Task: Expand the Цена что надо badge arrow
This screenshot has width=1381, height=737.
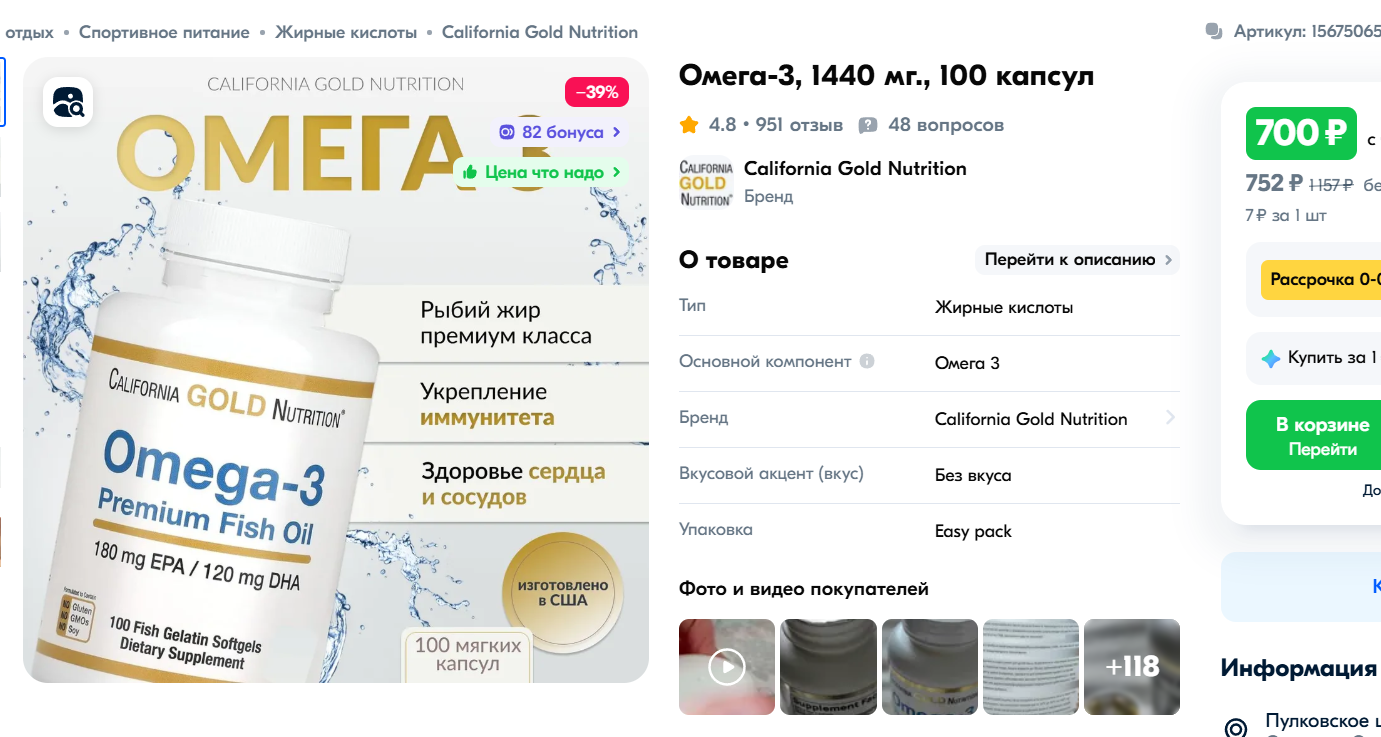Action: click(x=616, y=172)
